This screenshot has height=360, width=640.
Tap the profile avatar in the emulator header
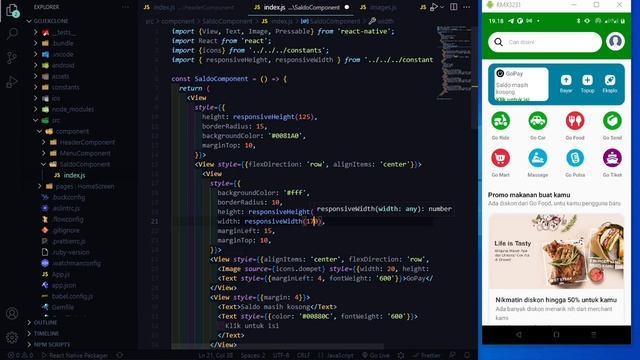tap(615, 41)
